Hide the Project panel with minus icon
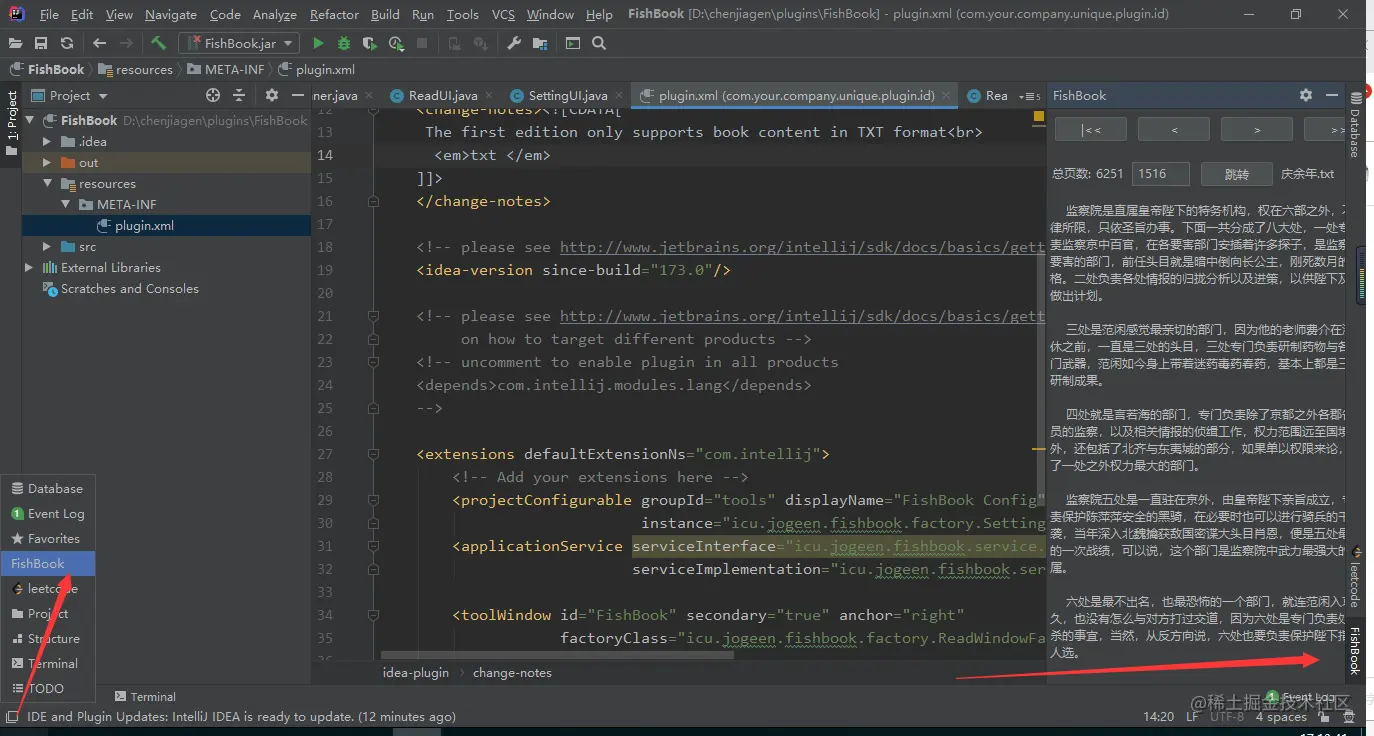1374x736 pixels. [x=297, y=95]
